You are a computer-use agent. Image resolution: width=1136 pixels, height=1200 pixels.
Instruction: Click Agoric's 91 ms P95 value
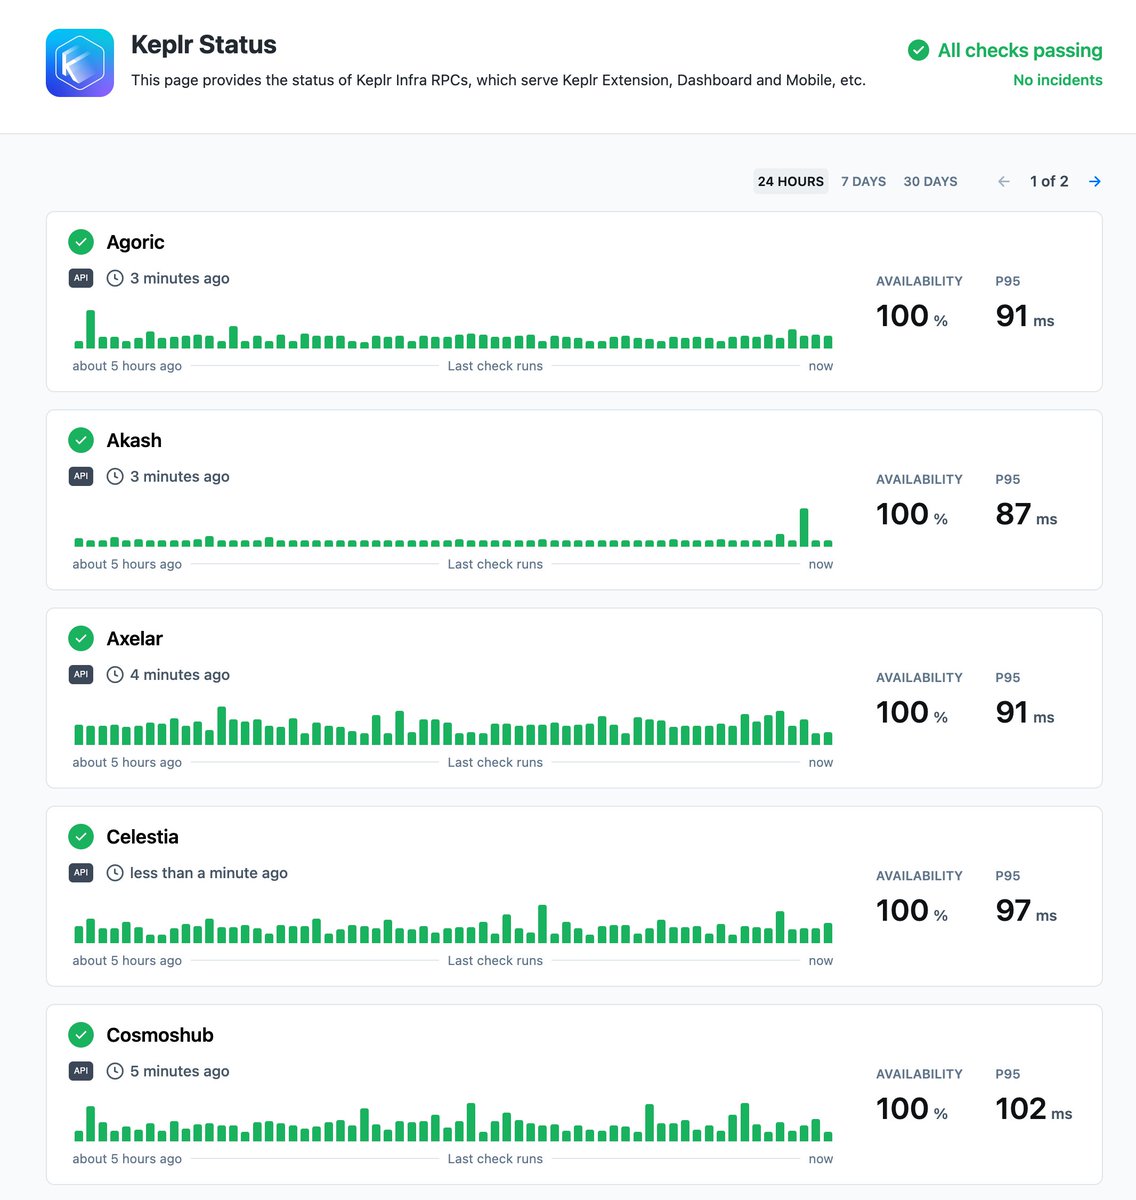pos(1024,316)
